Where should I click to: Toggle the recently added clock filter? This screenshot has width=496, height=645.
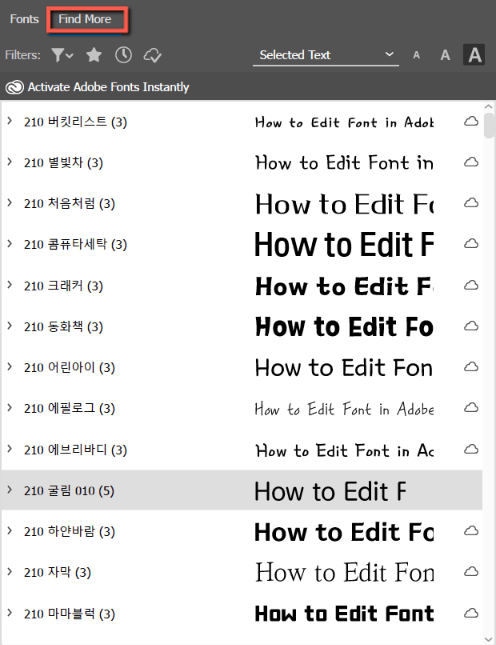click(123, 55)
